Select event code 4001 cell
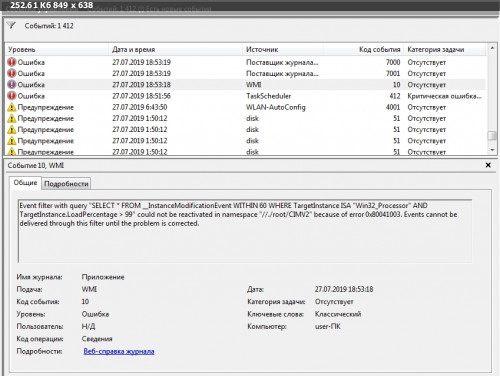This screenshot has height=376, width=500. [x=393, y=107]
